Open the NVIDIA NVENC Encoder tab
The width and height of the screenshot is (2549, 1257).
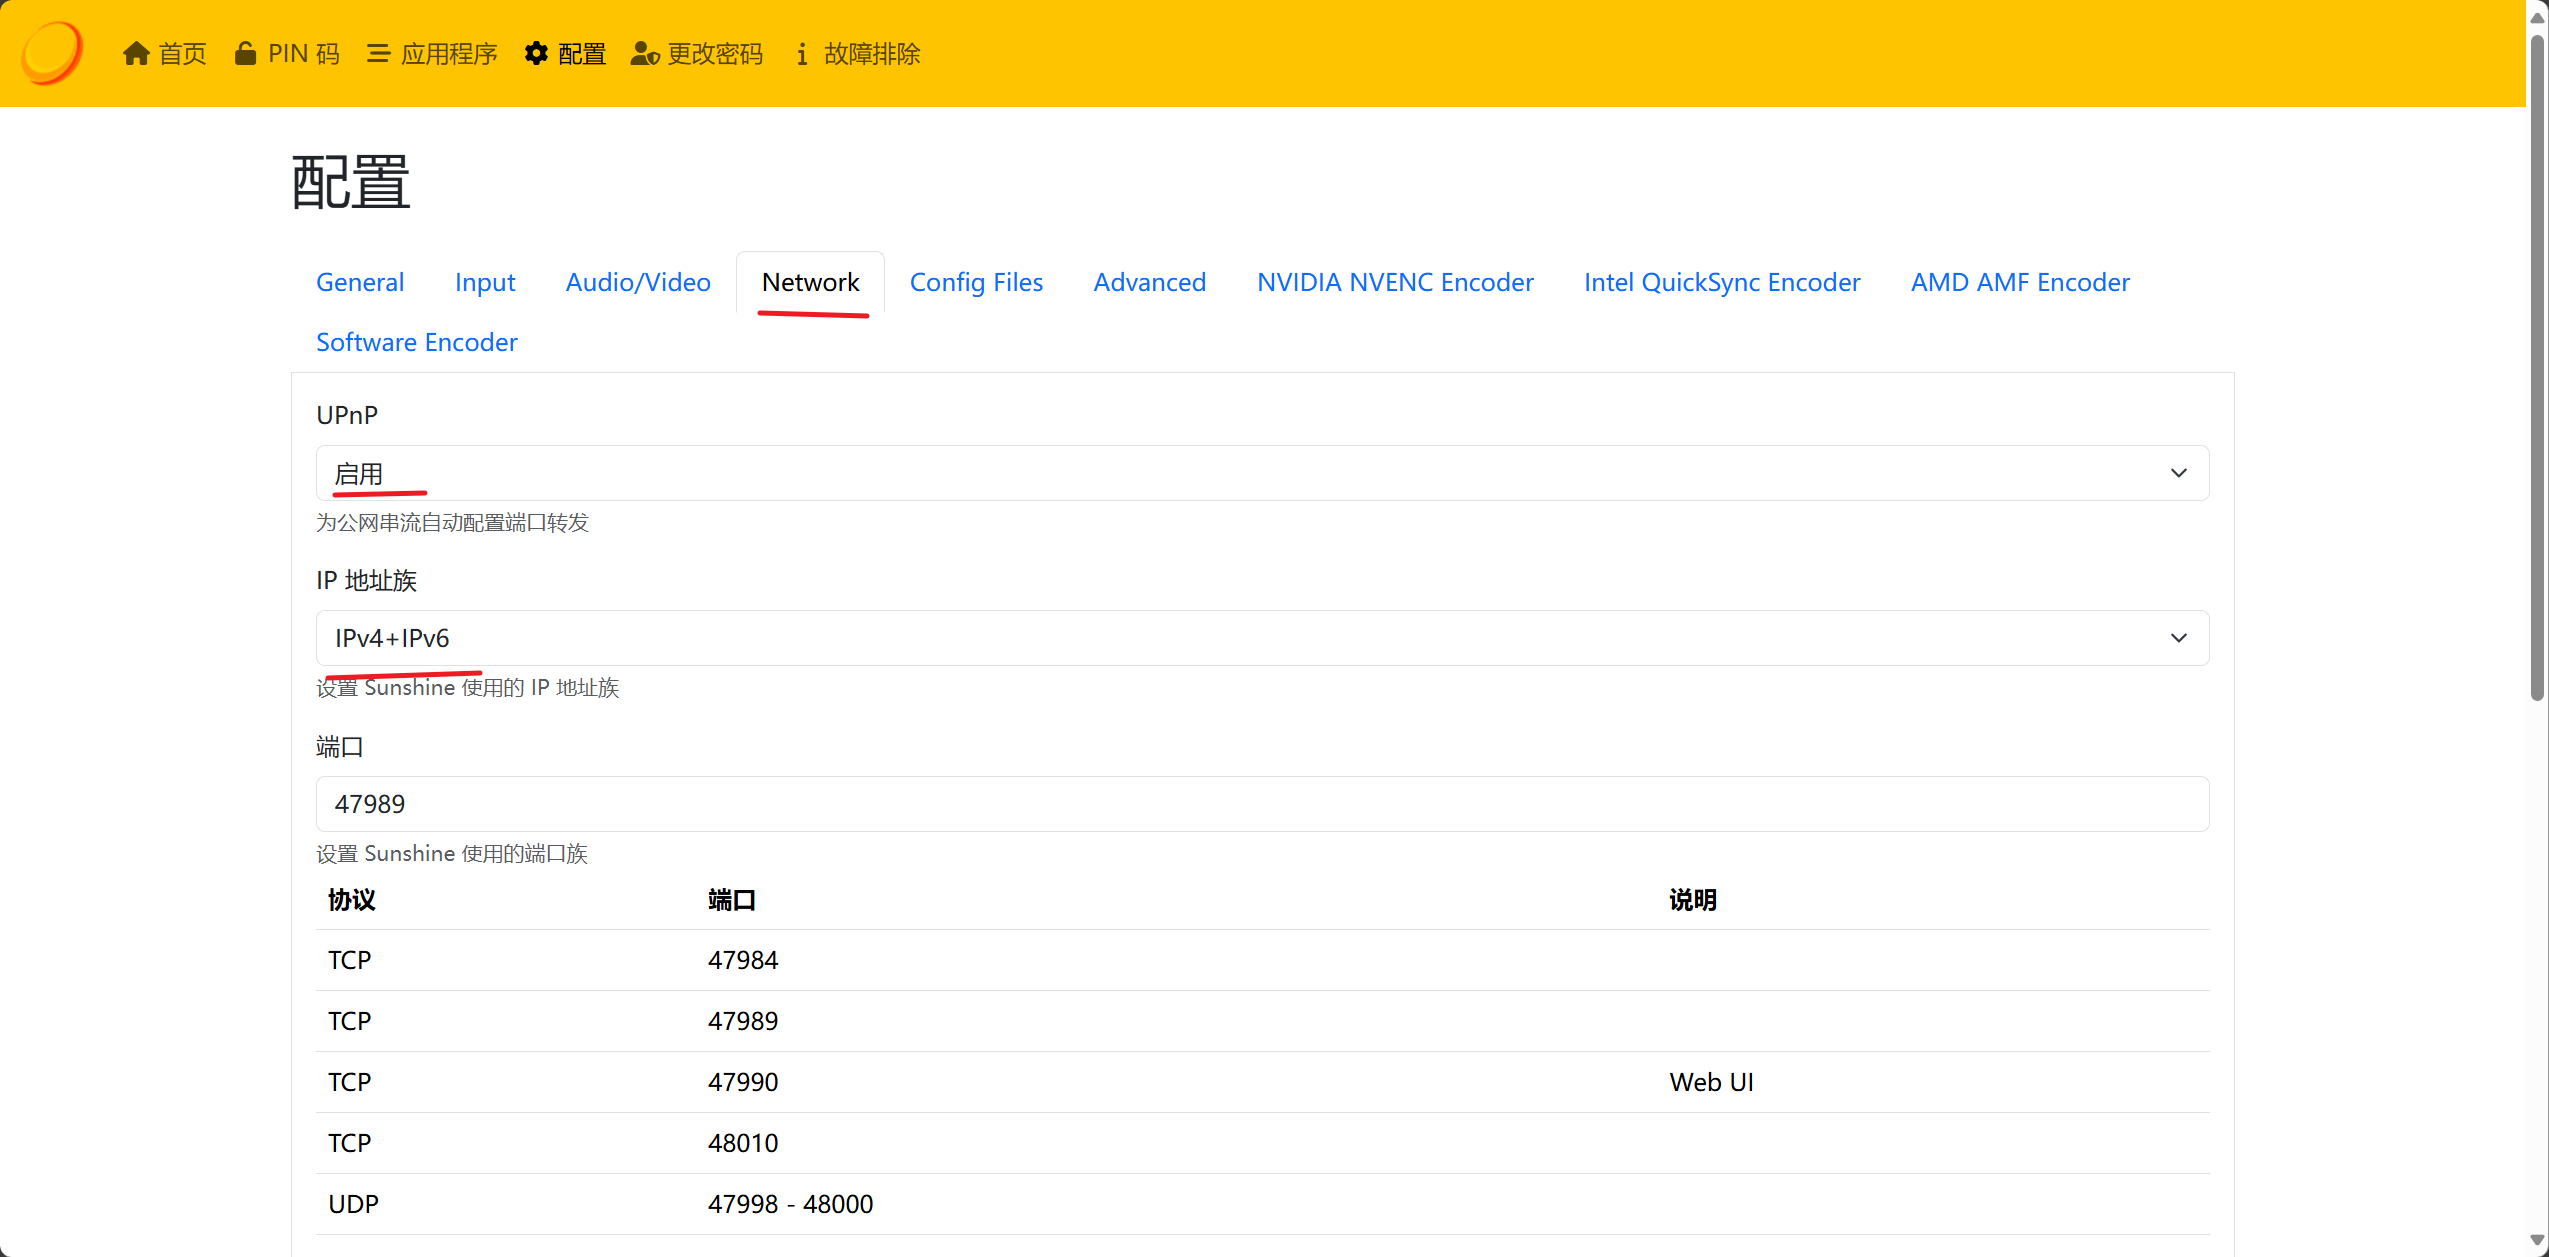[1395, 282]
